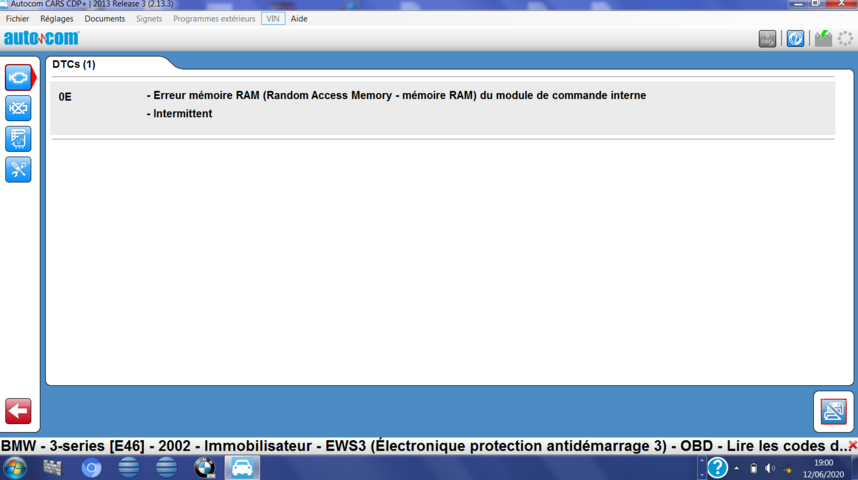Open the Chromium browser taskbar icon
858x480 pixels.
click(x=91, y=468)
